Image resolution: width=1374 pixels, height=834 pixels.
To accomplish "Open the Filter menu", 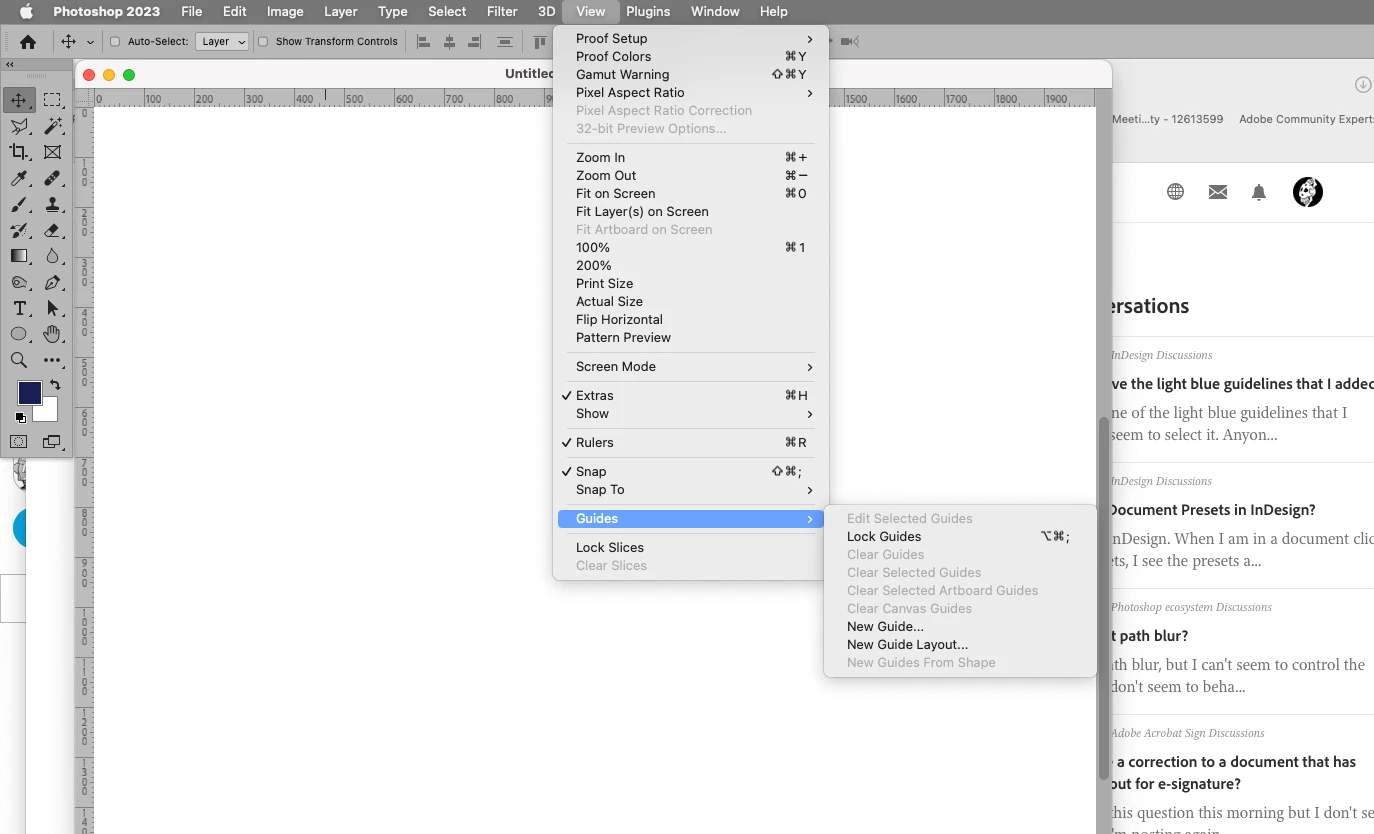I will 501,11.
